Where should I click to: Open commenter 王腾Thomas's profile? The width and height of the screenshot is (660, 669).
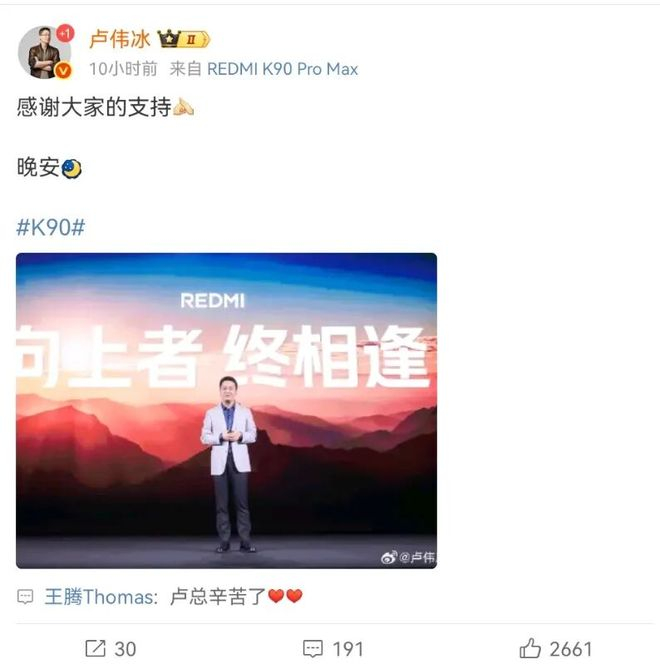click(100, 596)
